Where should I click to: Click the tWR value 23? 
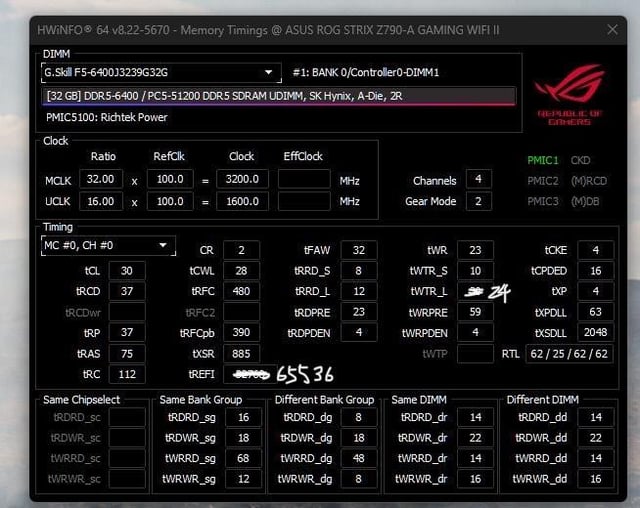click(476, 250)
